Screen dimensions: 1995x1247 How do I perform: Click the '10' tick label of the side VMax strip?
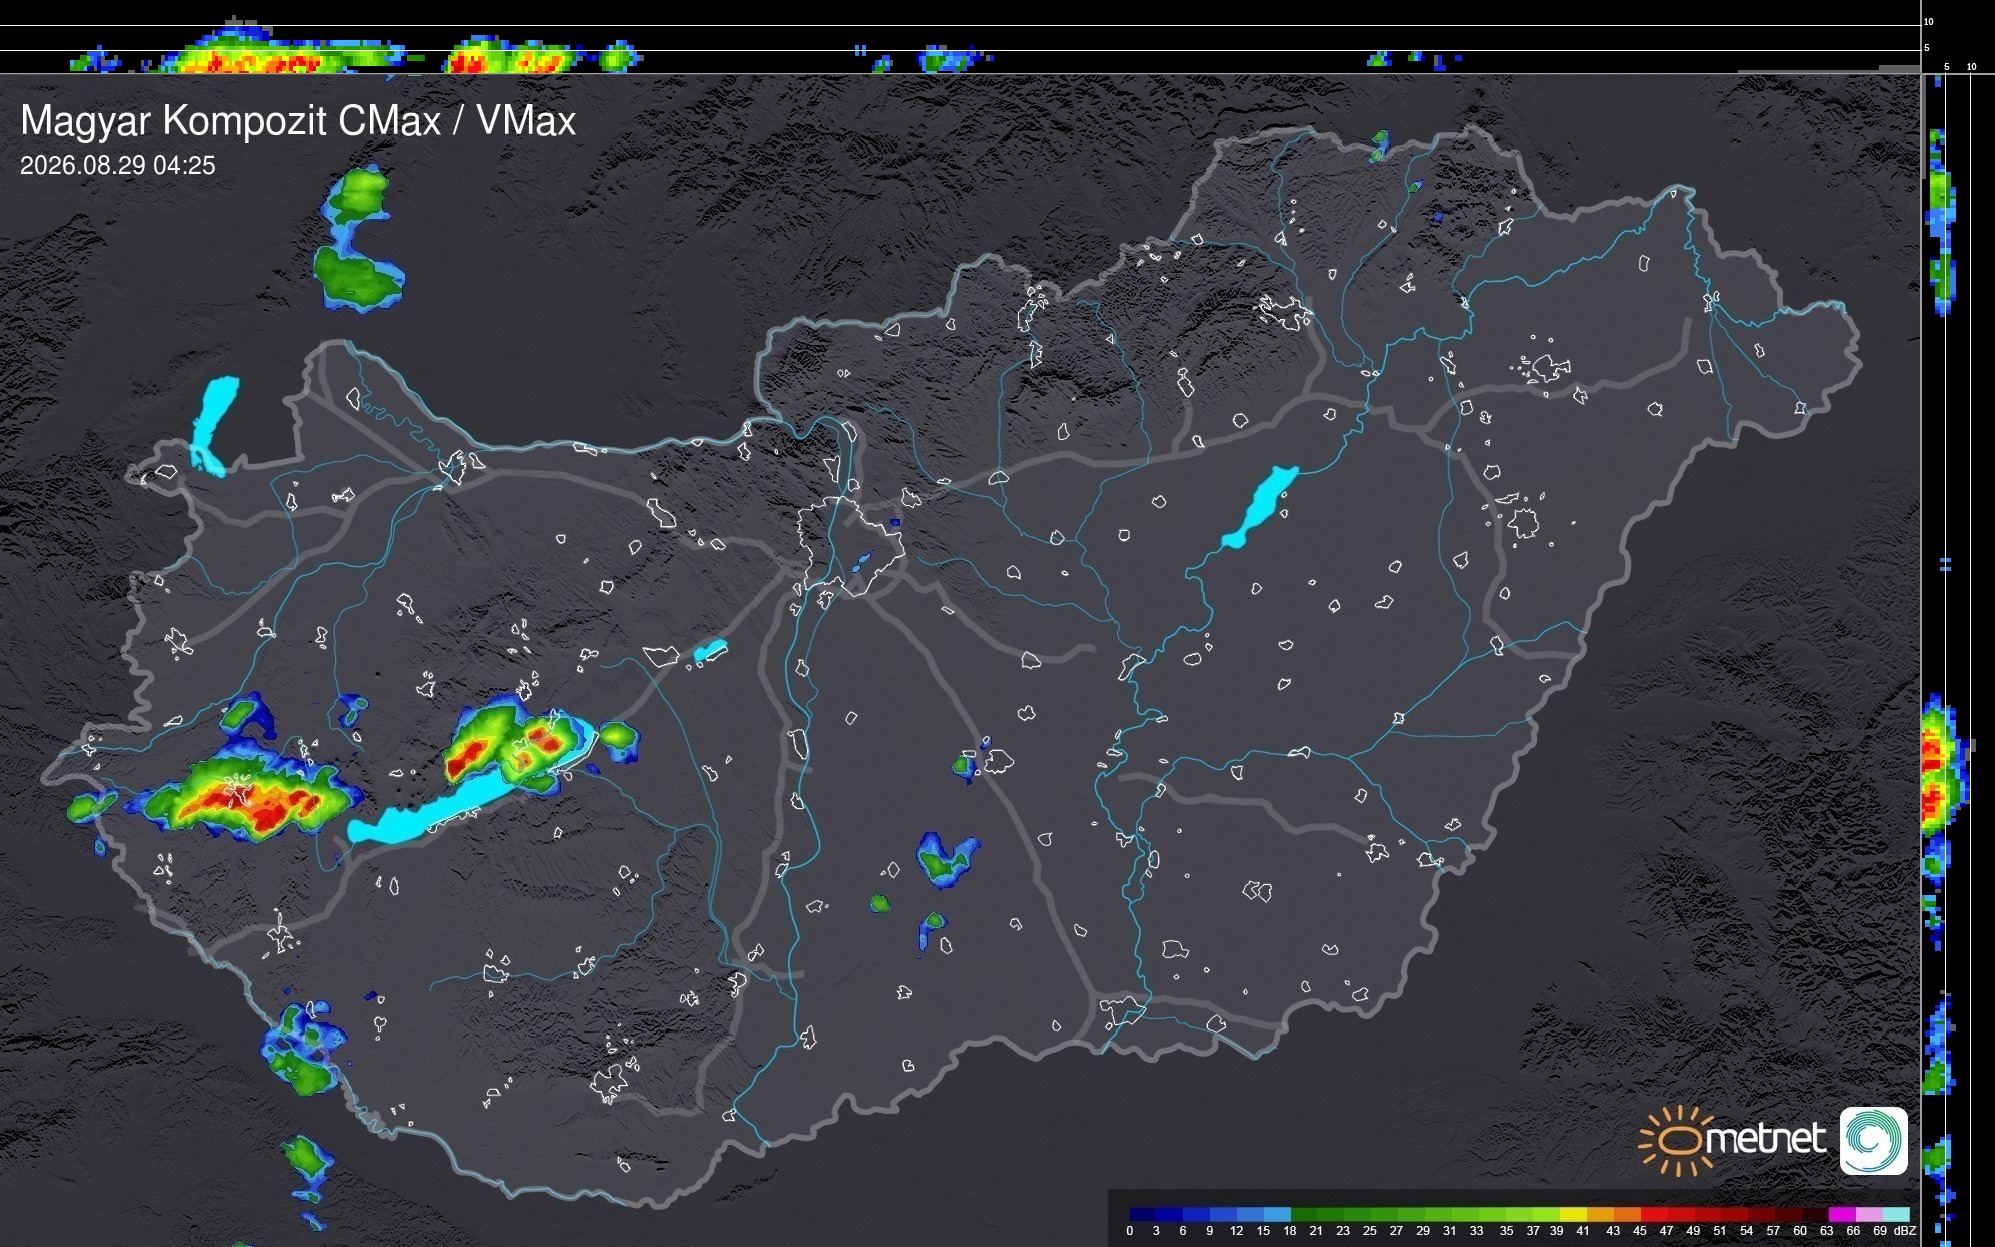pos(1972,67)
